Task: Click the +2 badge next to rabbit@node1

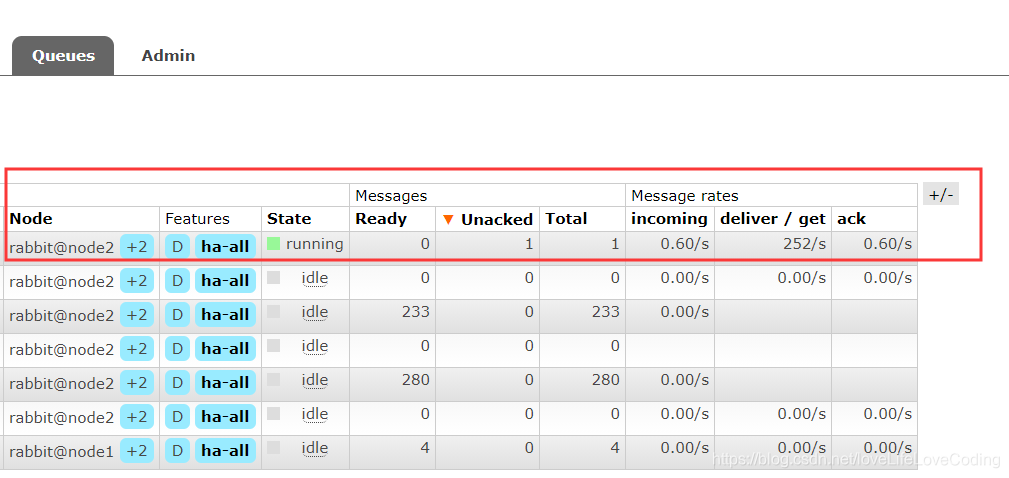Action: click(136, 451)
